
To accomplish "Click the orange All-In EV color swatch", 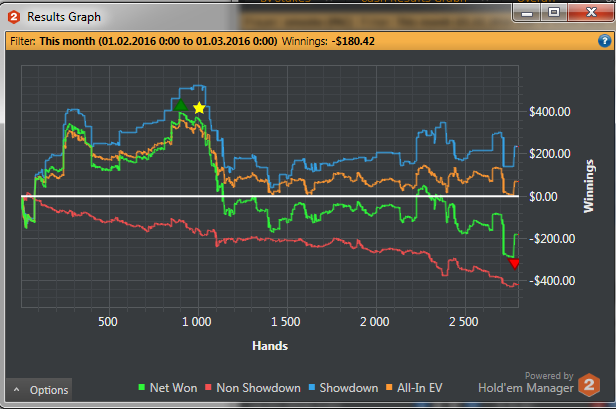I will pos(389,387).
